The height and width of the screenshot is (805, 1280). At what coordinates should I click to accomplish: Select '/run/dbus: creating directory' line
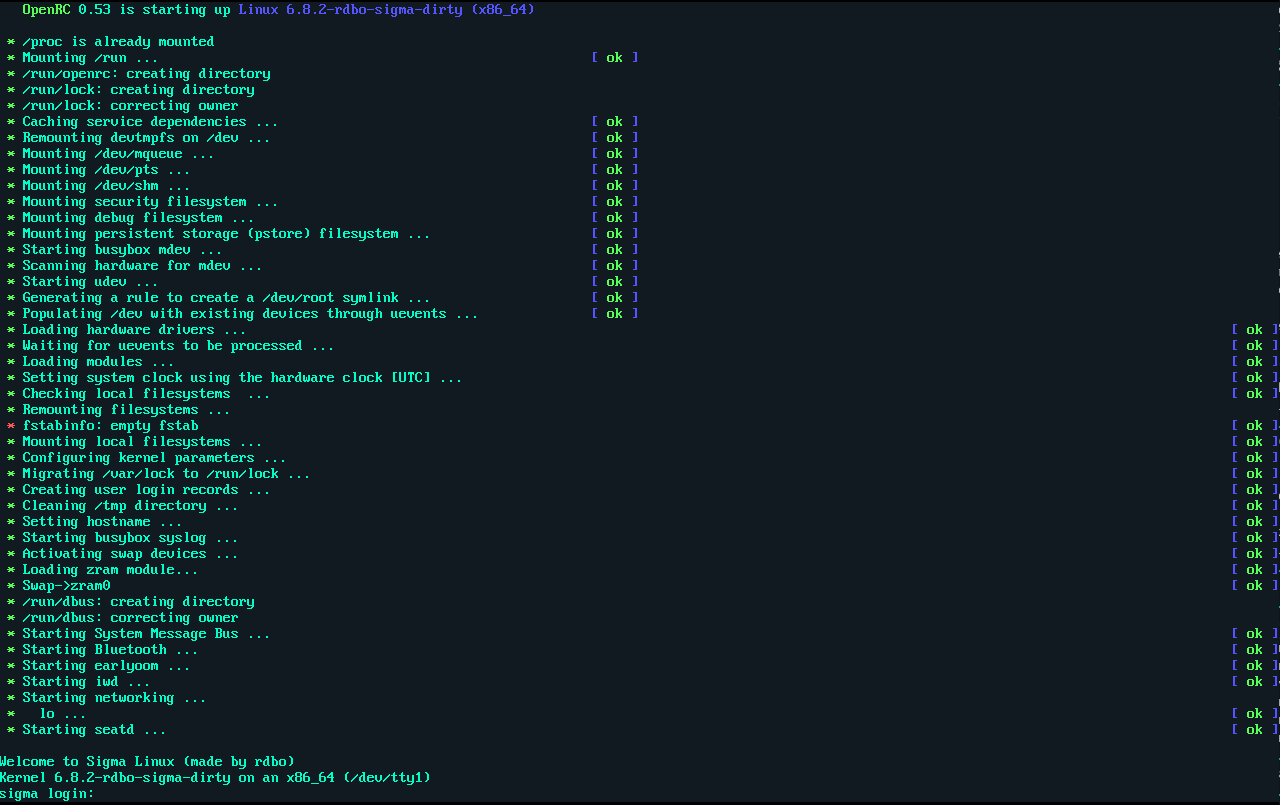click(138, 602)
